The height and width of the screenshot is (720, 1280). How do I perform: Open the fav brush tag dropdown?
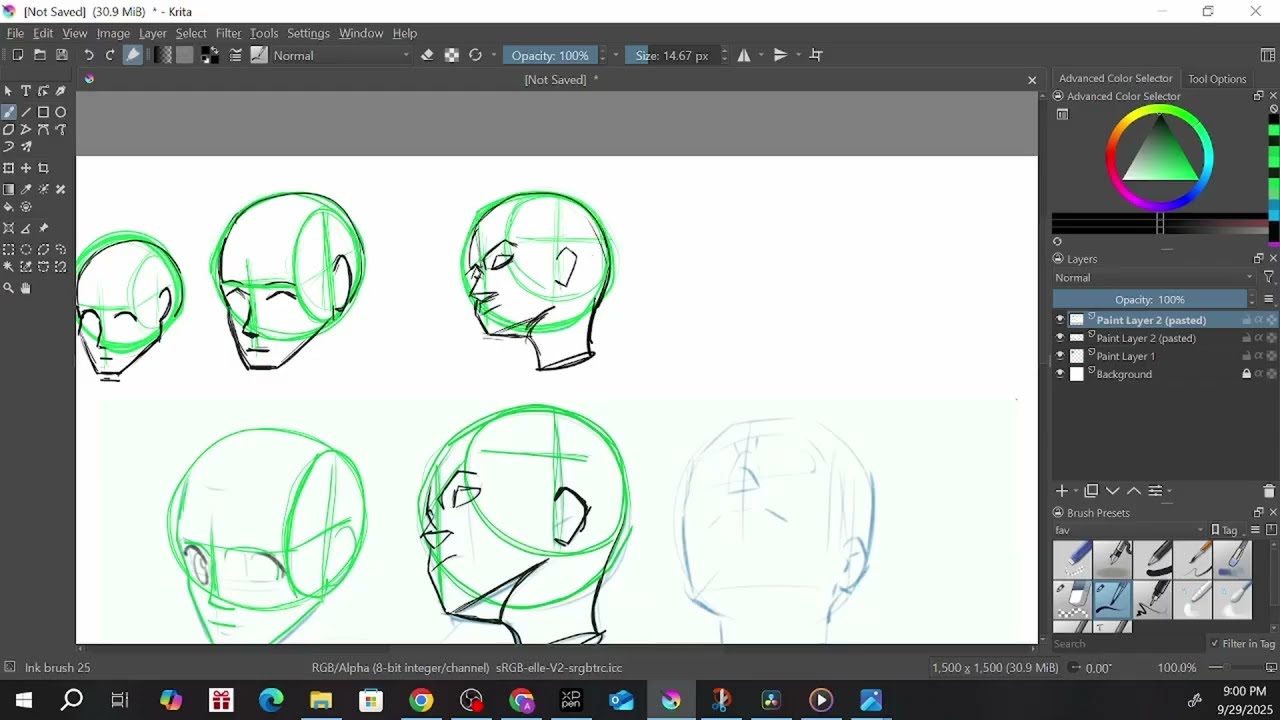point(1130,530)
